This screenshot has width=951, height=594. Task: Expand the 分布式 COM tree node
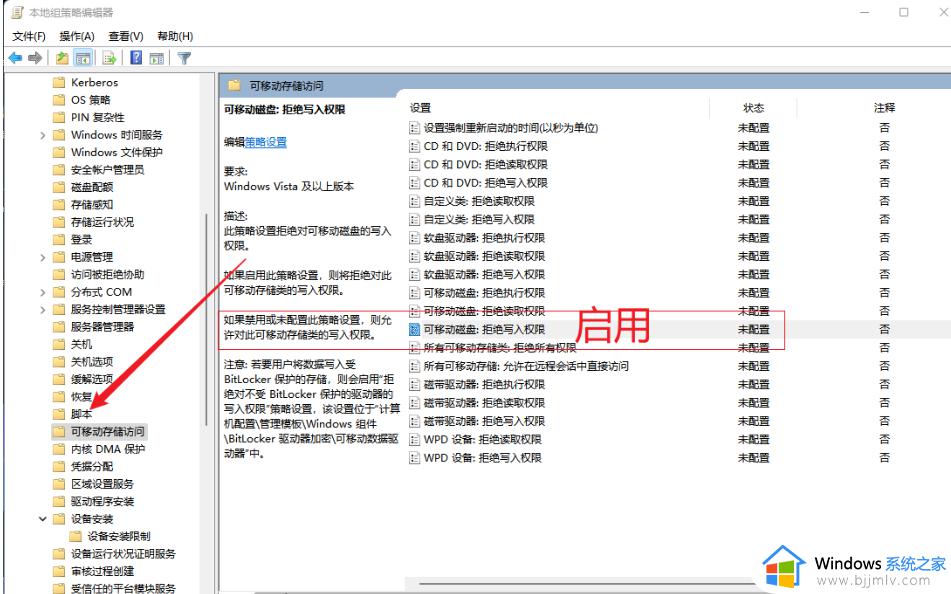pos(42,292)
